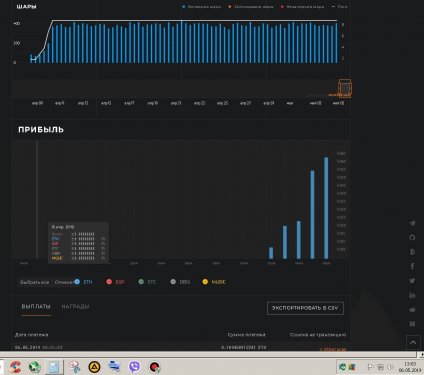Screen dimensions: 424x375
Task: Open the Bitcointalk social link icon
Action: point(412,252)
